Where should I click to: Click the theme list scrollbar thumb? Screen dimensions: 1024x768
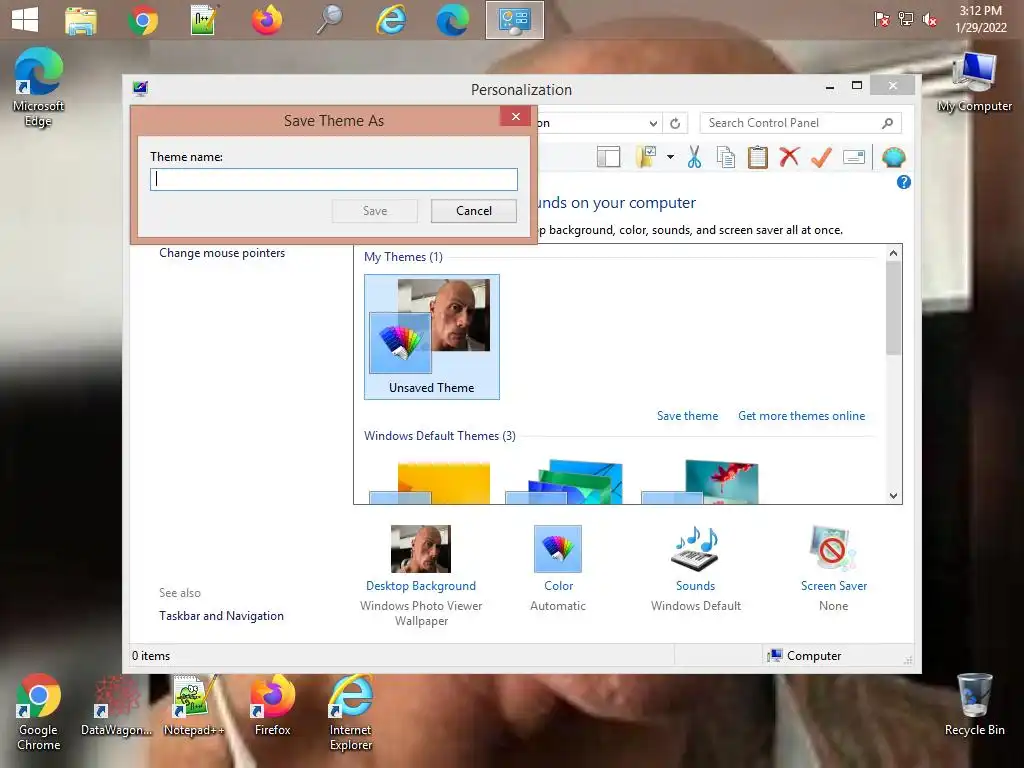(x=893, y=308)
